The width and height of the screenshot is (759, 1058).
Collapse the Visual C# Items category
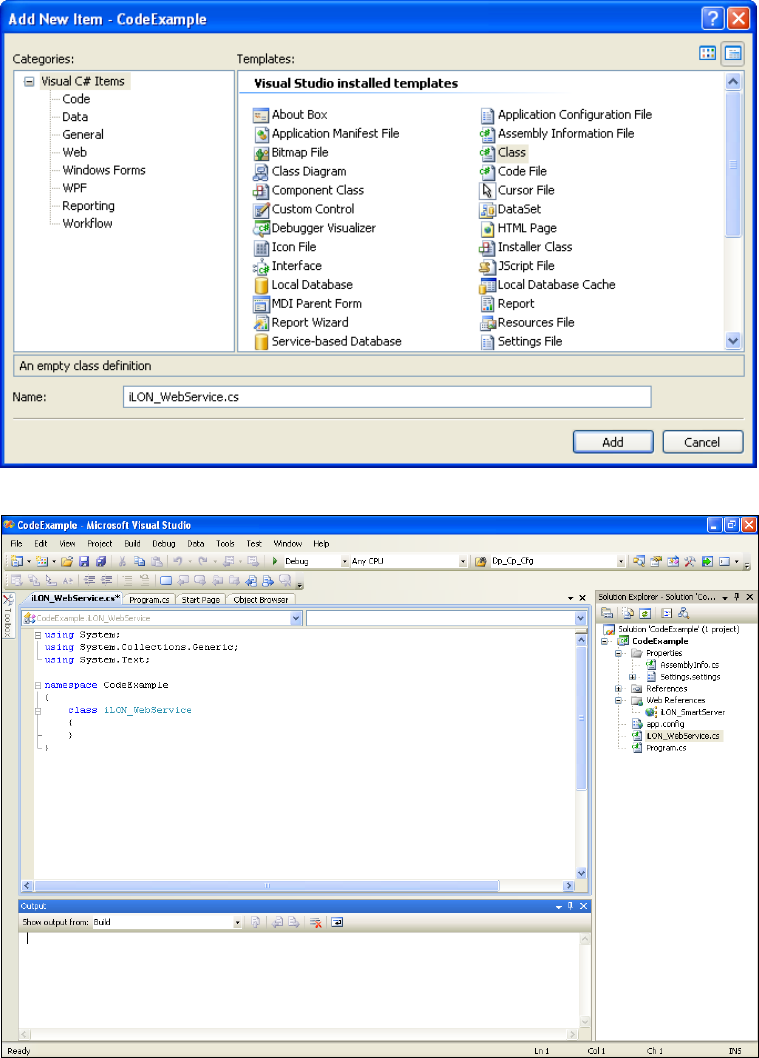tap(29, 82)
